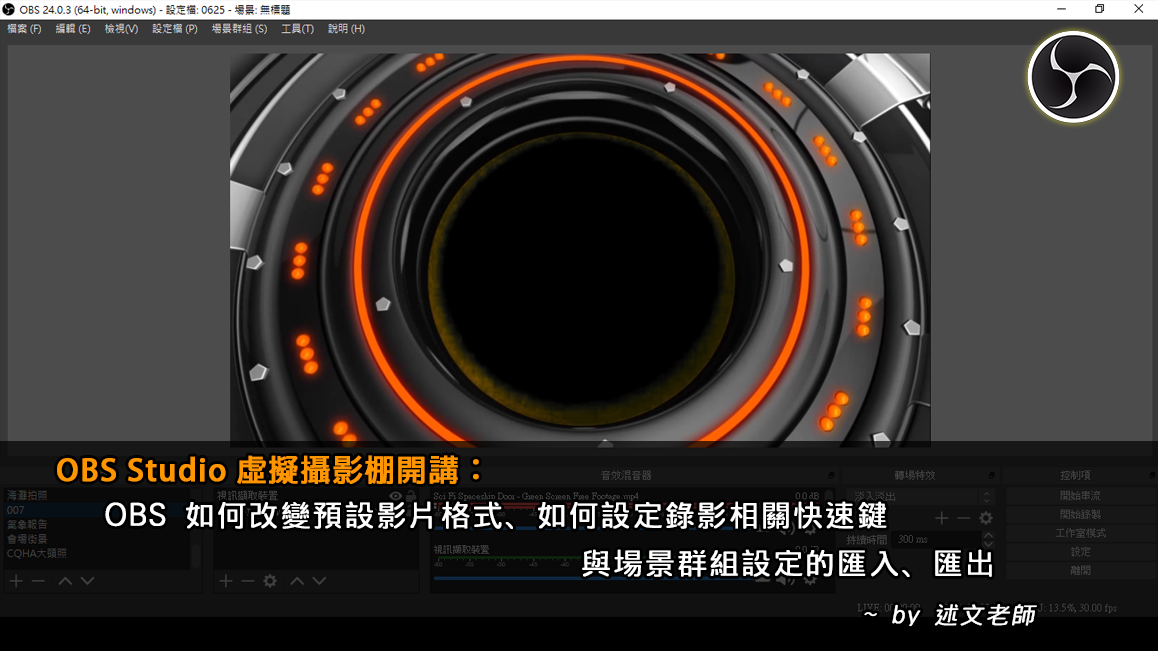1158x651 pixels.
Task: Remove the selected scene with the minus icon
Action: tap(38, 582)
